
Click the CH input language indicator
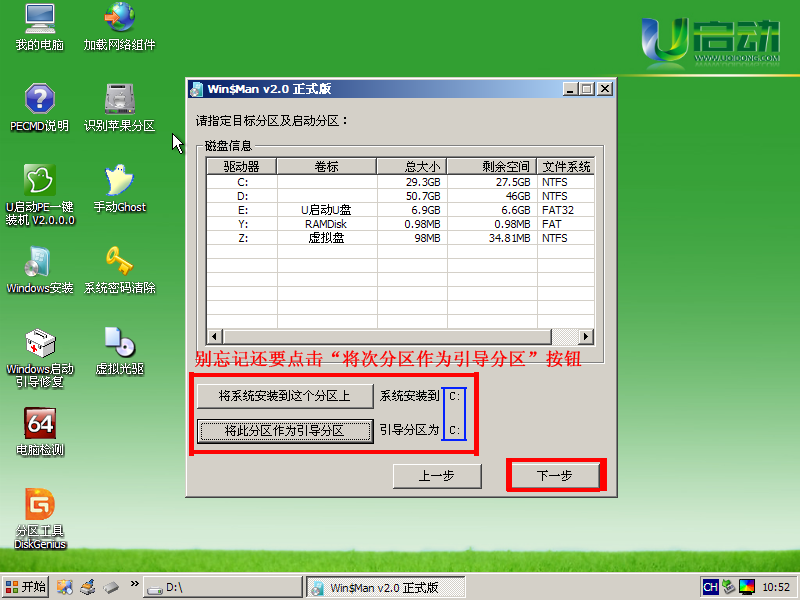coord(710,587)
